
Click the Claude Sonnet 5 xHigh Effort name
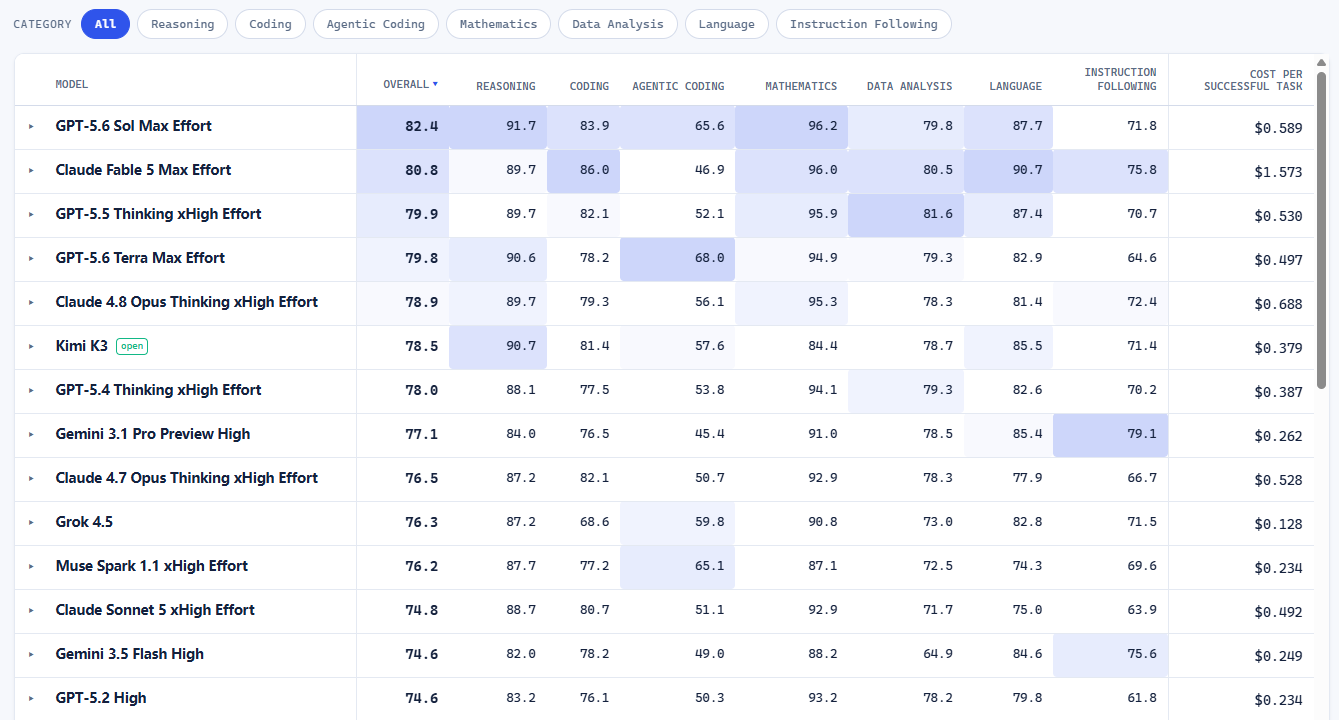(x=155, y=610)
